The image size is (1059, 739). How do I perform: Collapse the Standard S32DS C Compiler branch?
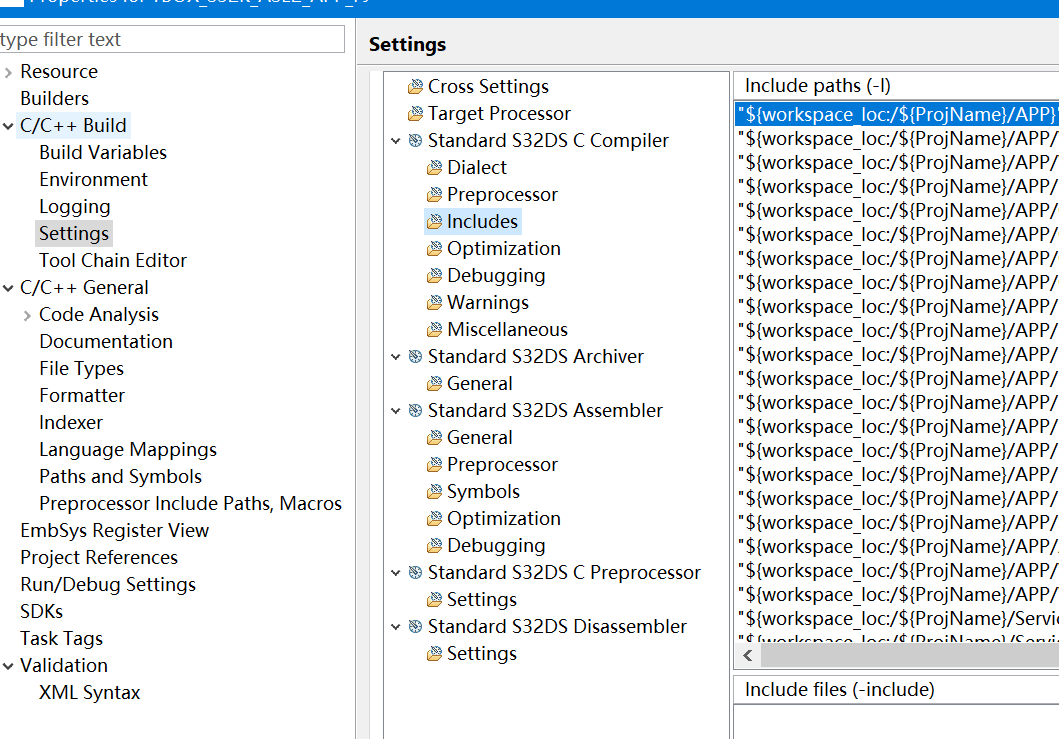pos(396,141)
